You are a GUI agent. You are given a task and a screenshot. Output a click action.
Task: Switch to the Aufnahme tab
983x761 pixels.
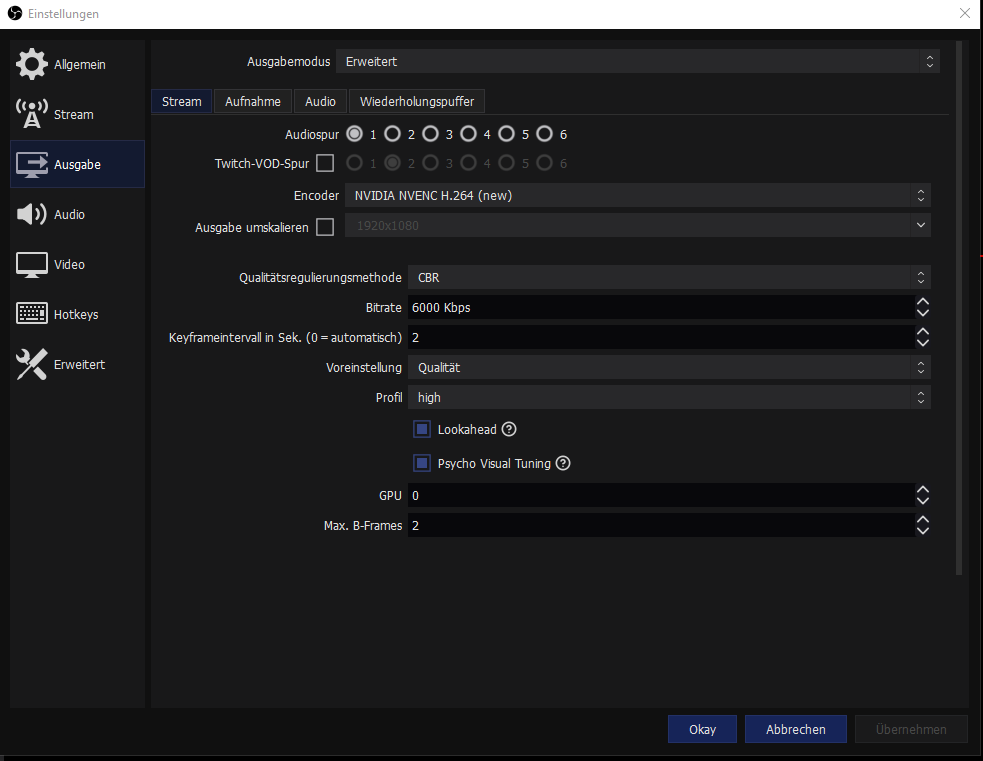253,102
